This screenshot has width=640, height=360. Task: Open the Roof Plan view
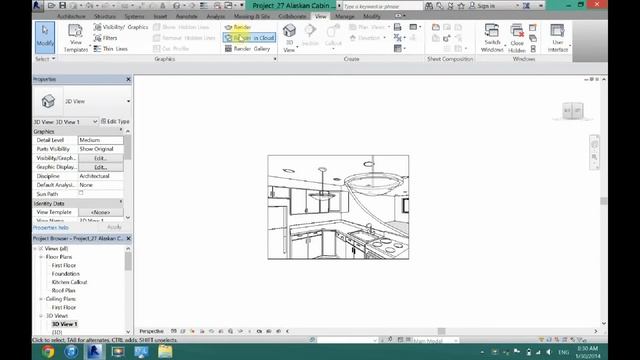tap(64, 291)
